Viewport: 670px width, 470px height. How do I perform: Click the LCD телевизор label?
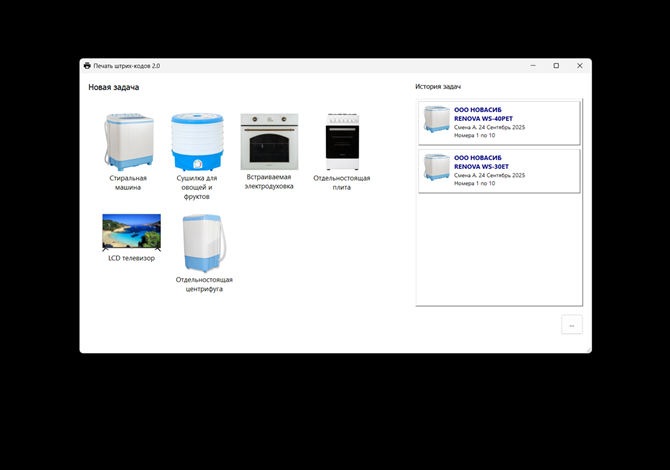(132, 258)
